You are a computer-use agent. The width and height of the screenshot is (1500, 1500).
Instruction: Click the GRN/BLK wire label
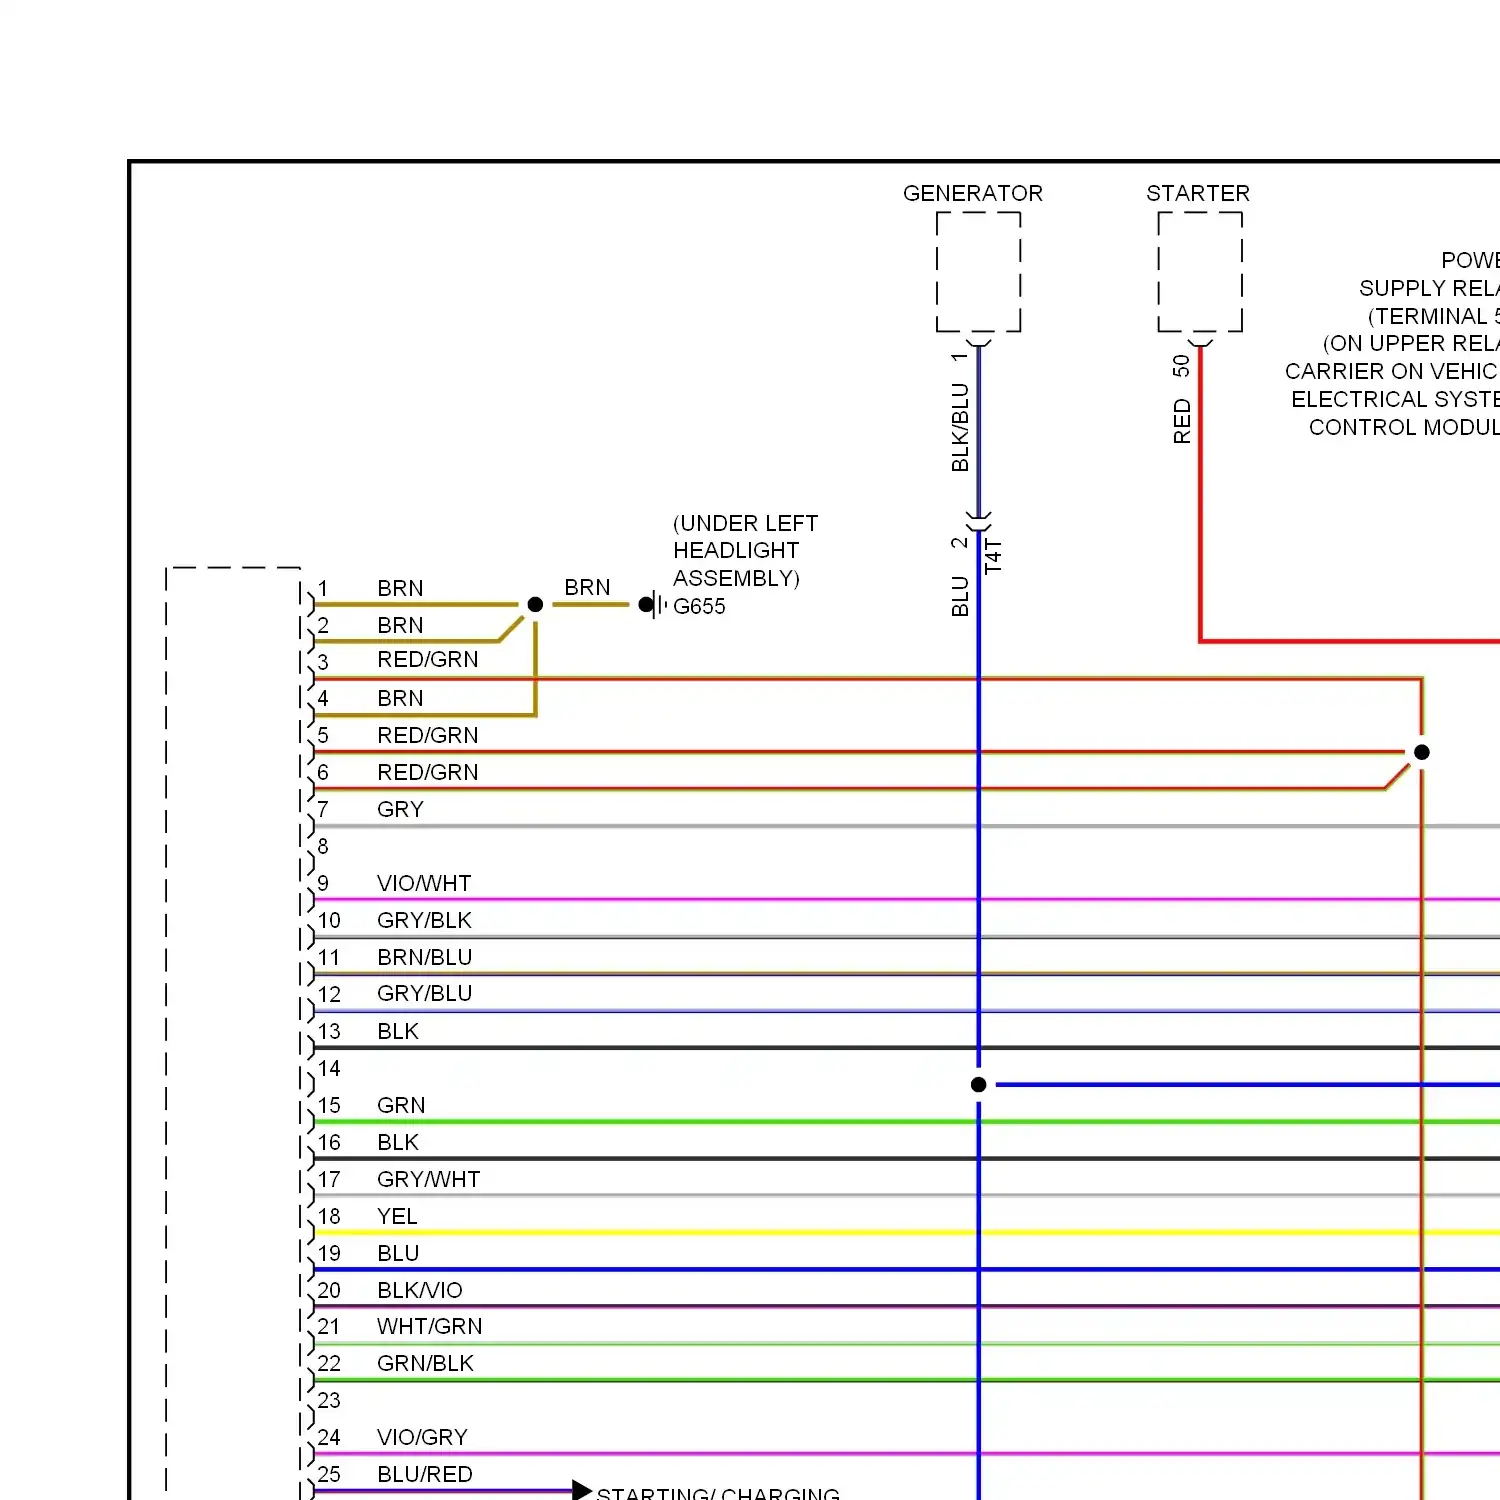click(425, 1363)
